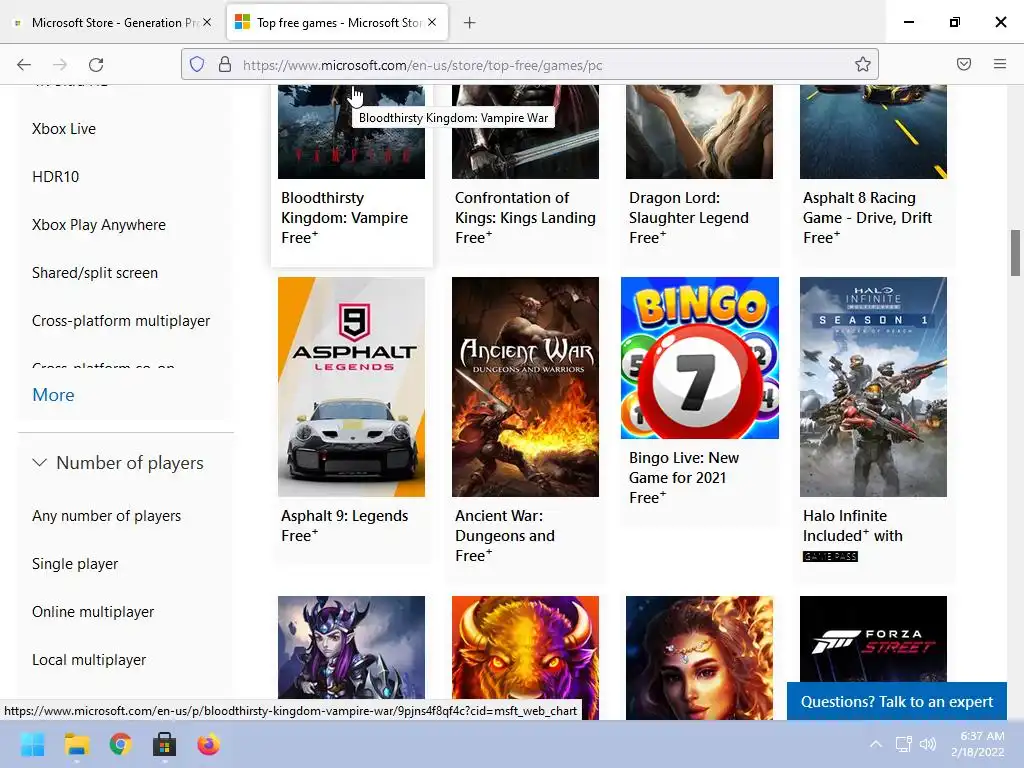Open Asphalt 9: Legends title link

tap(344, 516)
